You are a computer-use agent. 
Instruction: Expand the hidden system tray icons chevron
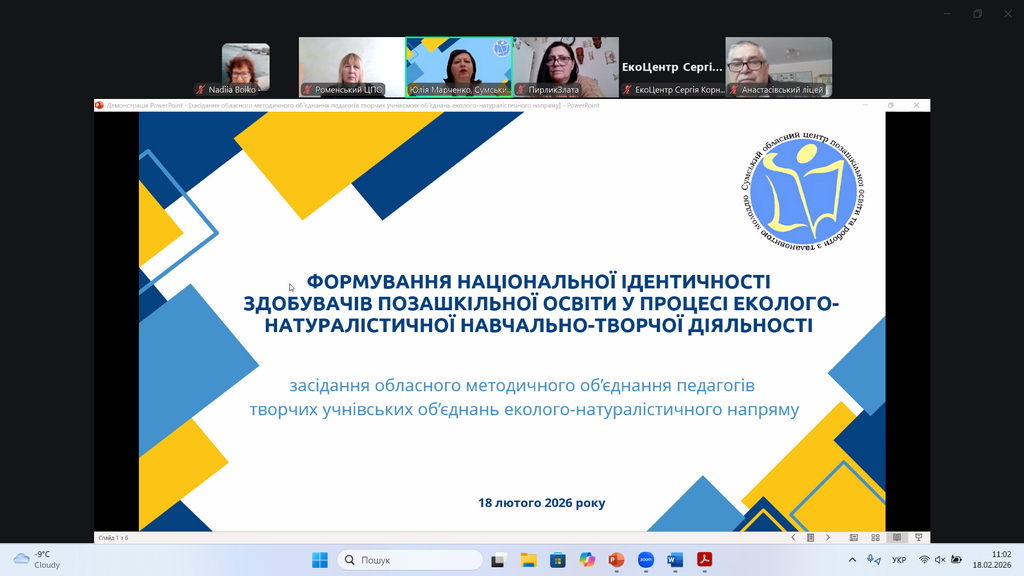coord(852,560)
